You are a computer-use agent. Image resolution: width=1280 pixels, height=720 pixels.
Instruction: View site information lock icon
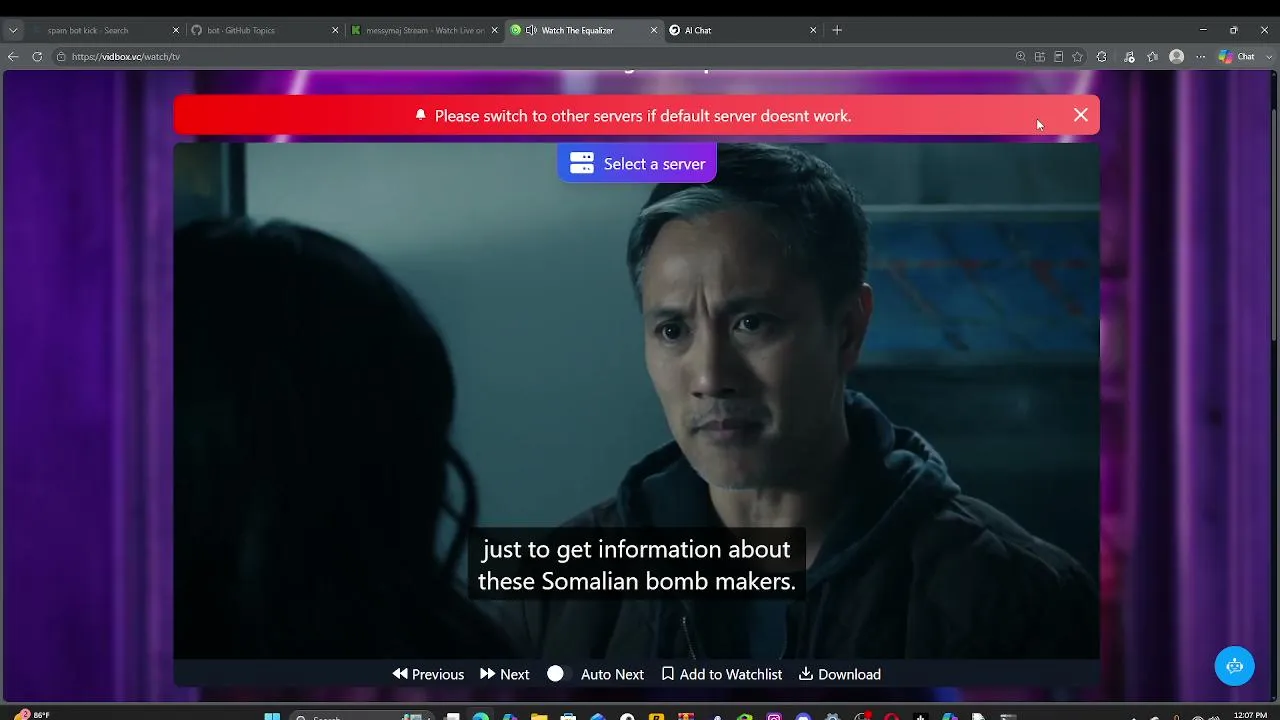coord(61,57)
